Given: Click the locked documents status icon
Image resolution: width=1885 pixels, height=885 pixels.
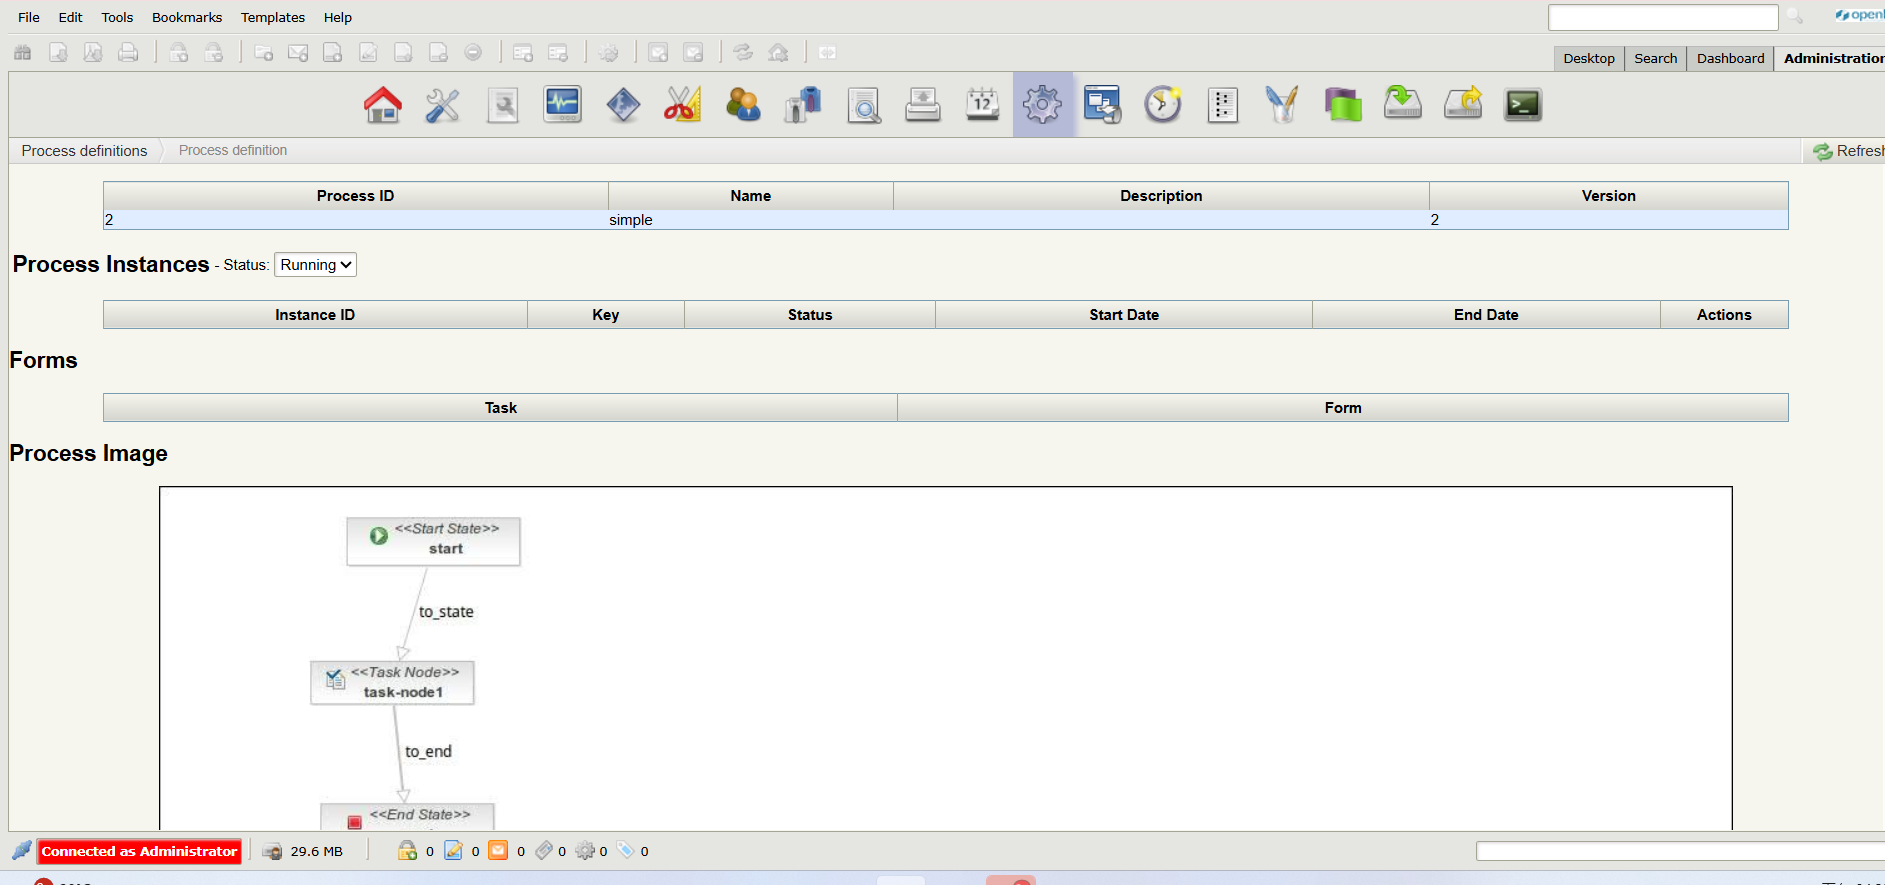Looking at the screenshot, I should tap(407, 851).
